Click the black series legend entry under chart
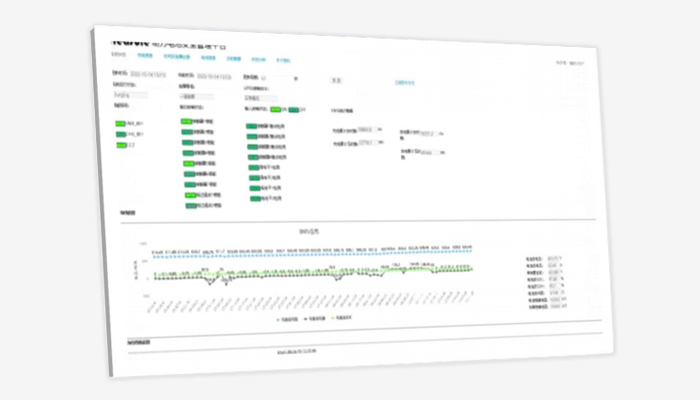700x400 pixels. tap(314, 319)
